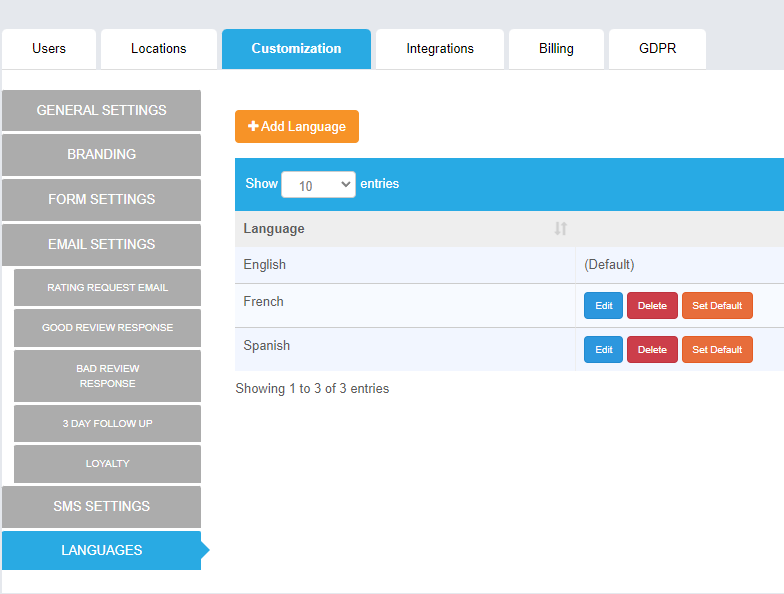Set Spanish as default language

coord(717,350)
